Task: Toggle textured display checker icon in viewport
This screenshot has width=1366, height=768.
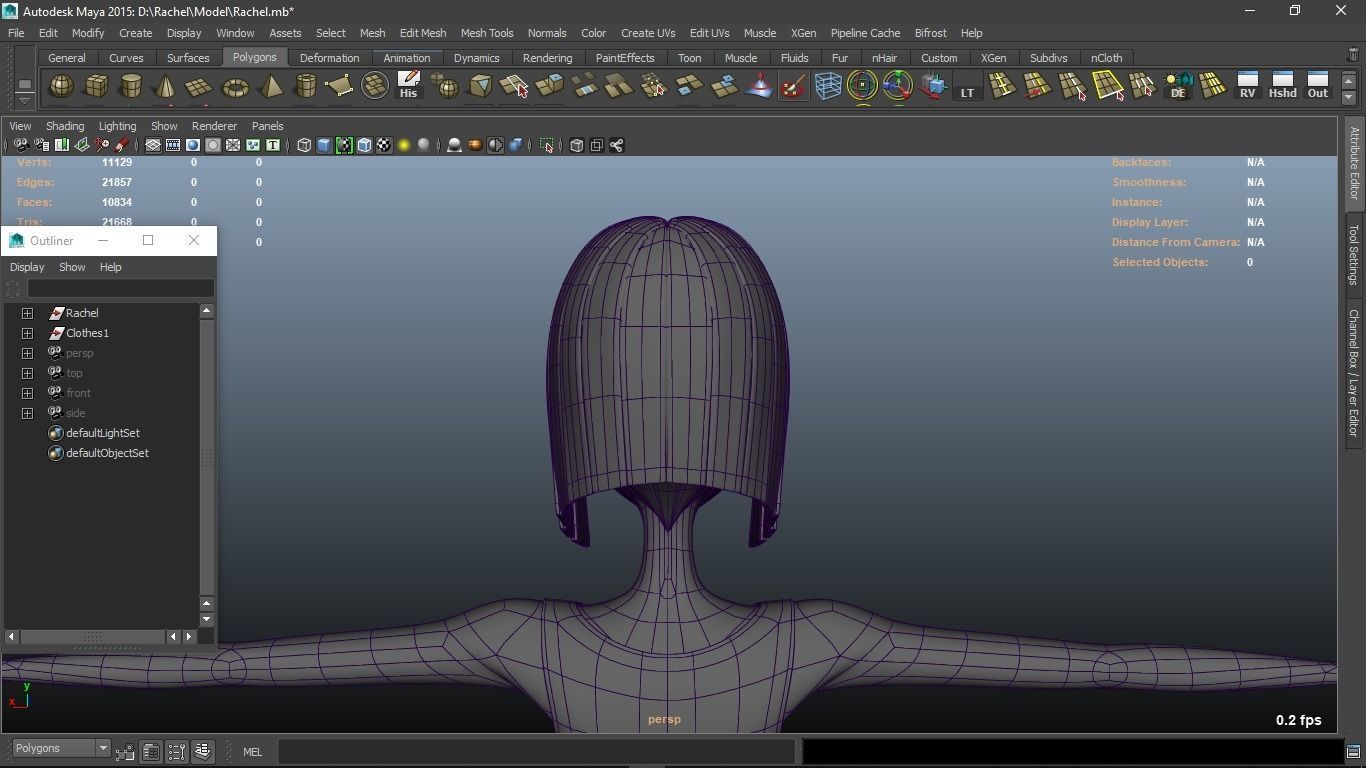Action: pyautogui.click(x=384, y=146)
